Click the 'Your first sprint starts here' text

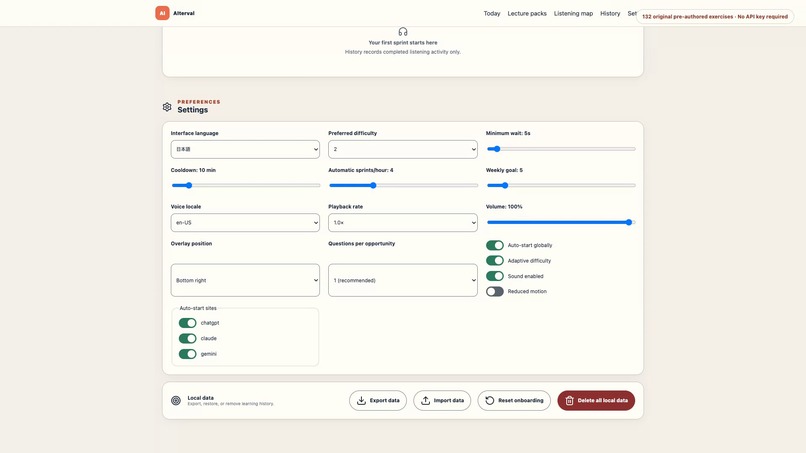403,43
